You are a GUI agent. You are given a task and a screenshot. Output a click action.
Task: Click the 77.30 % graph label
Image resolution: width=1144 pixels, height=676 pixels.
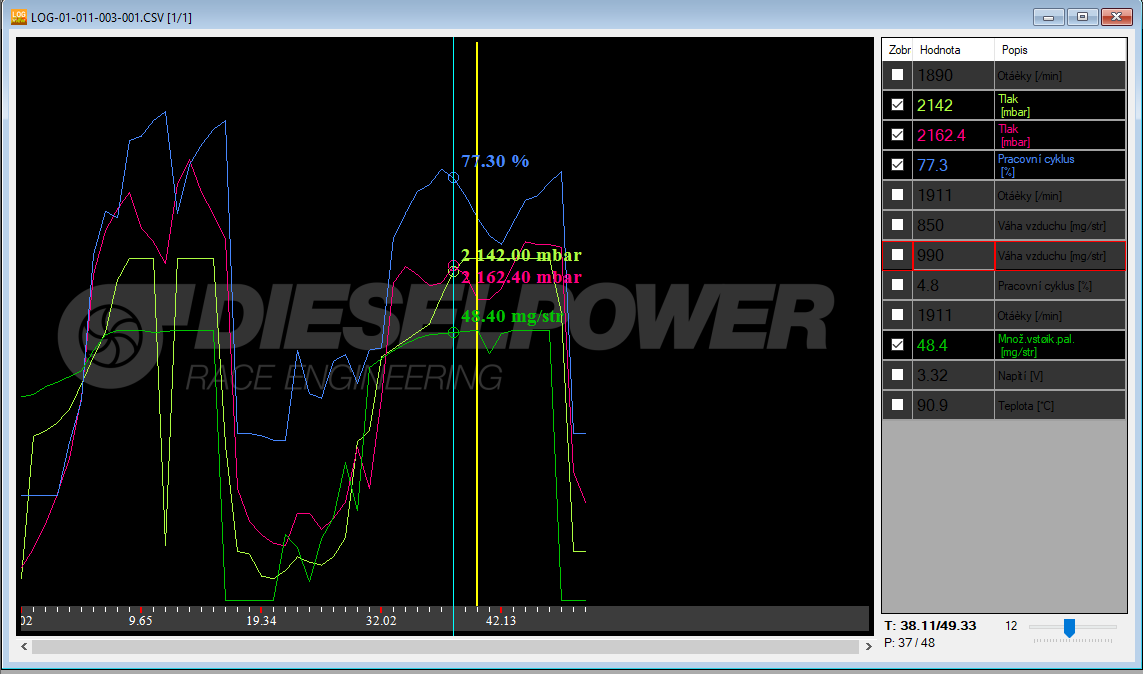pos(495,161)
